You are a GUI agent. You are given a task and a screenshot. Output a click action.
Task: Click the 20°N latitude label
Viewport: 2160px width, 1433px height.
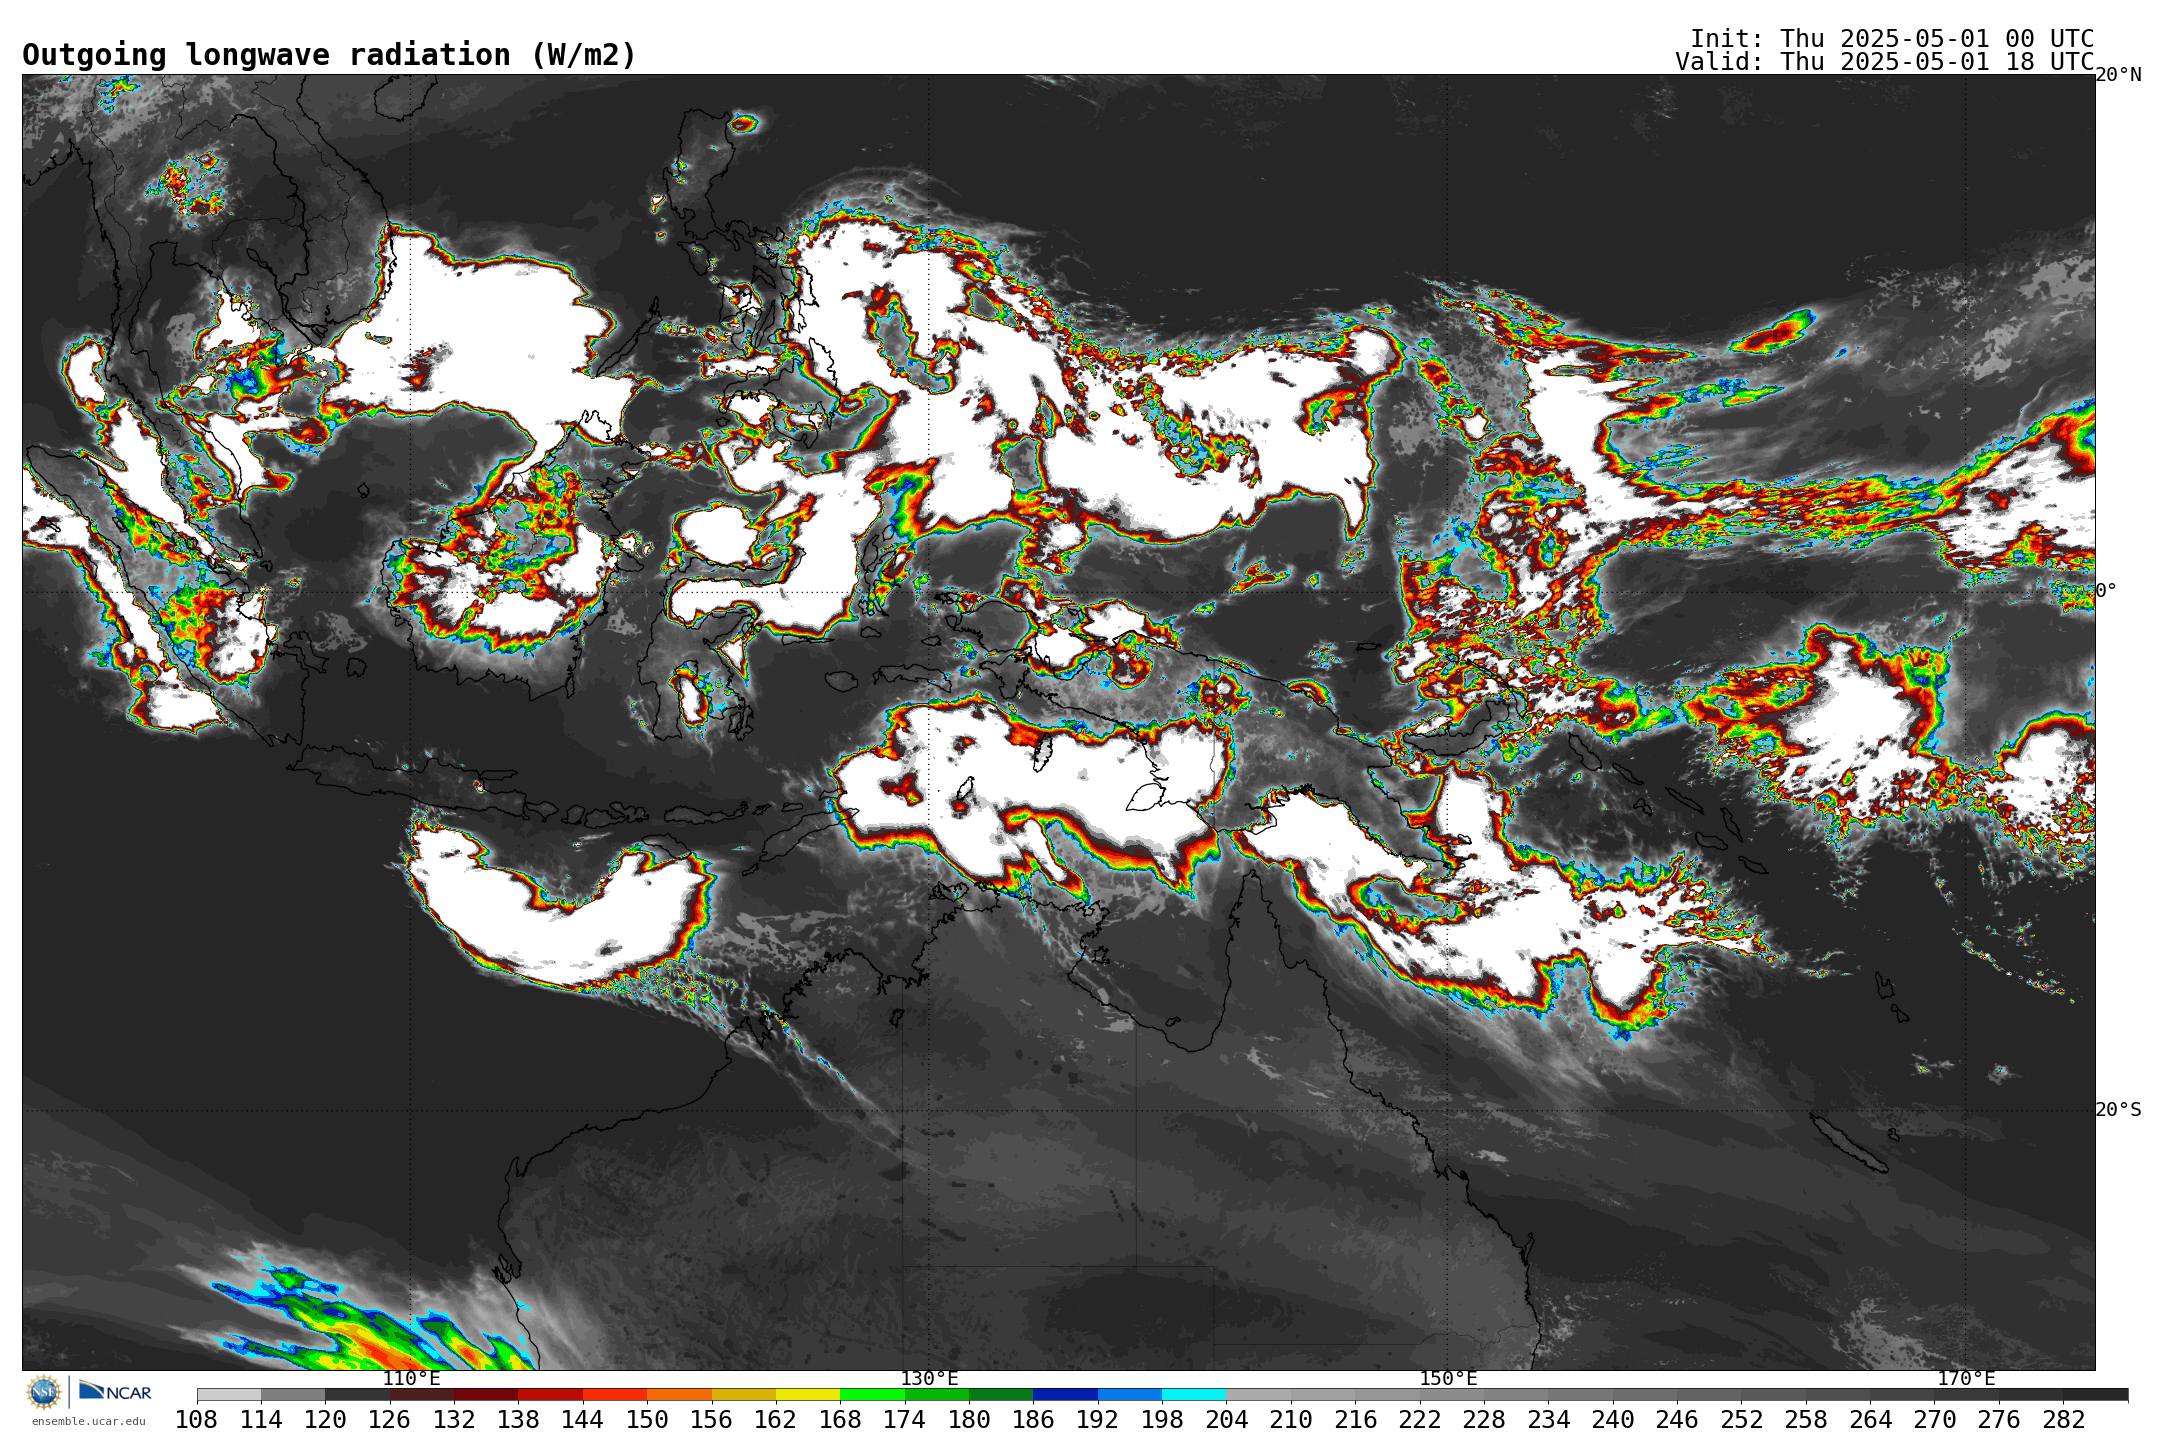(2118, 75)
